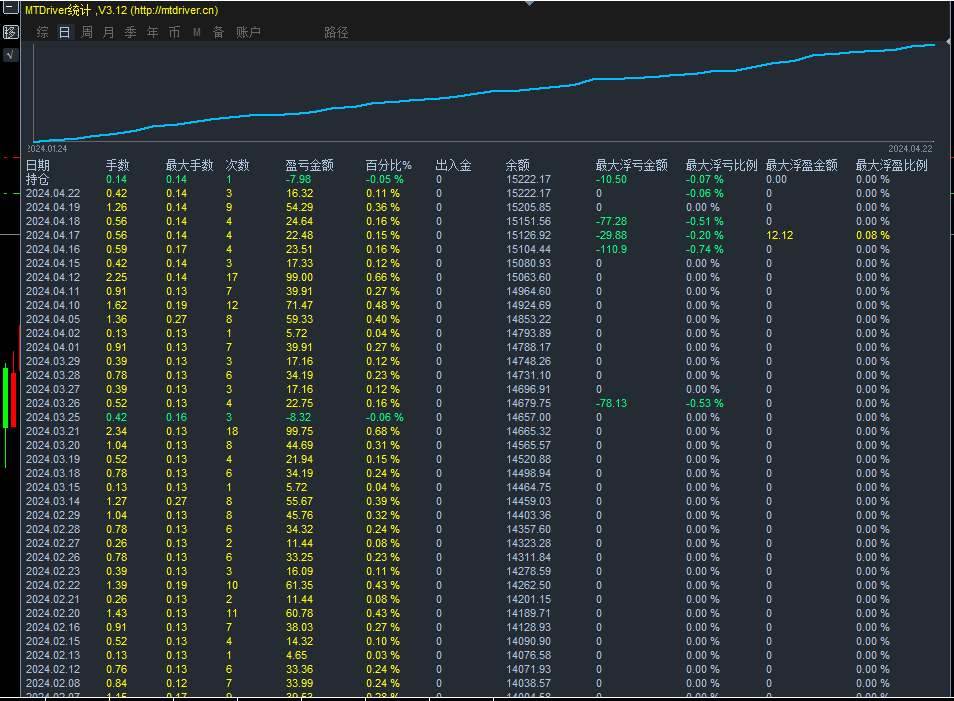Image resolution: width=954 pixels, height=701 pixels.
Task: Click the -0.74 % floating loss ratio
Action: click(x=705, y=249)
